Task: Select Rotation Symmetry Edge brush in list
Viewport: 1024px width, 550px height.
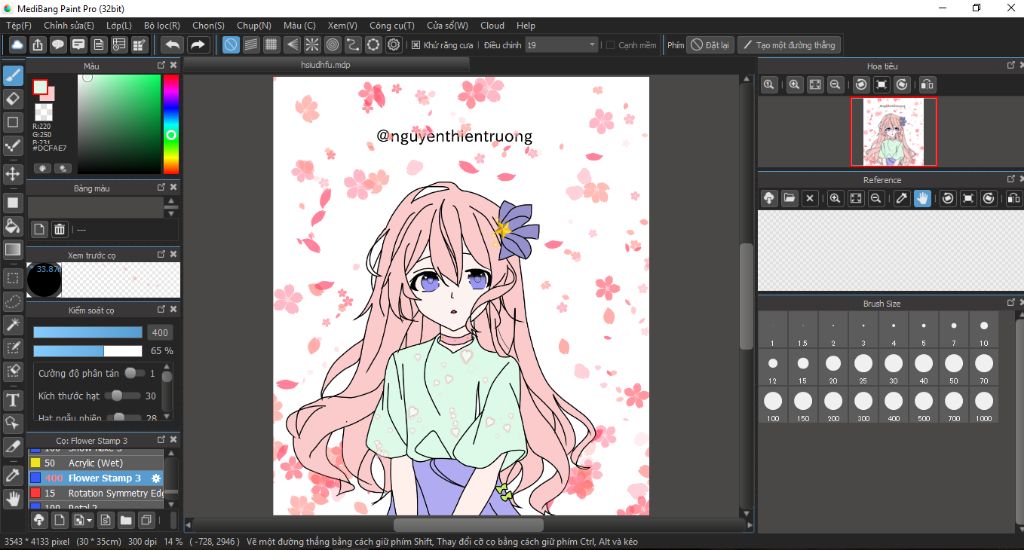Action: coord(95,493)
